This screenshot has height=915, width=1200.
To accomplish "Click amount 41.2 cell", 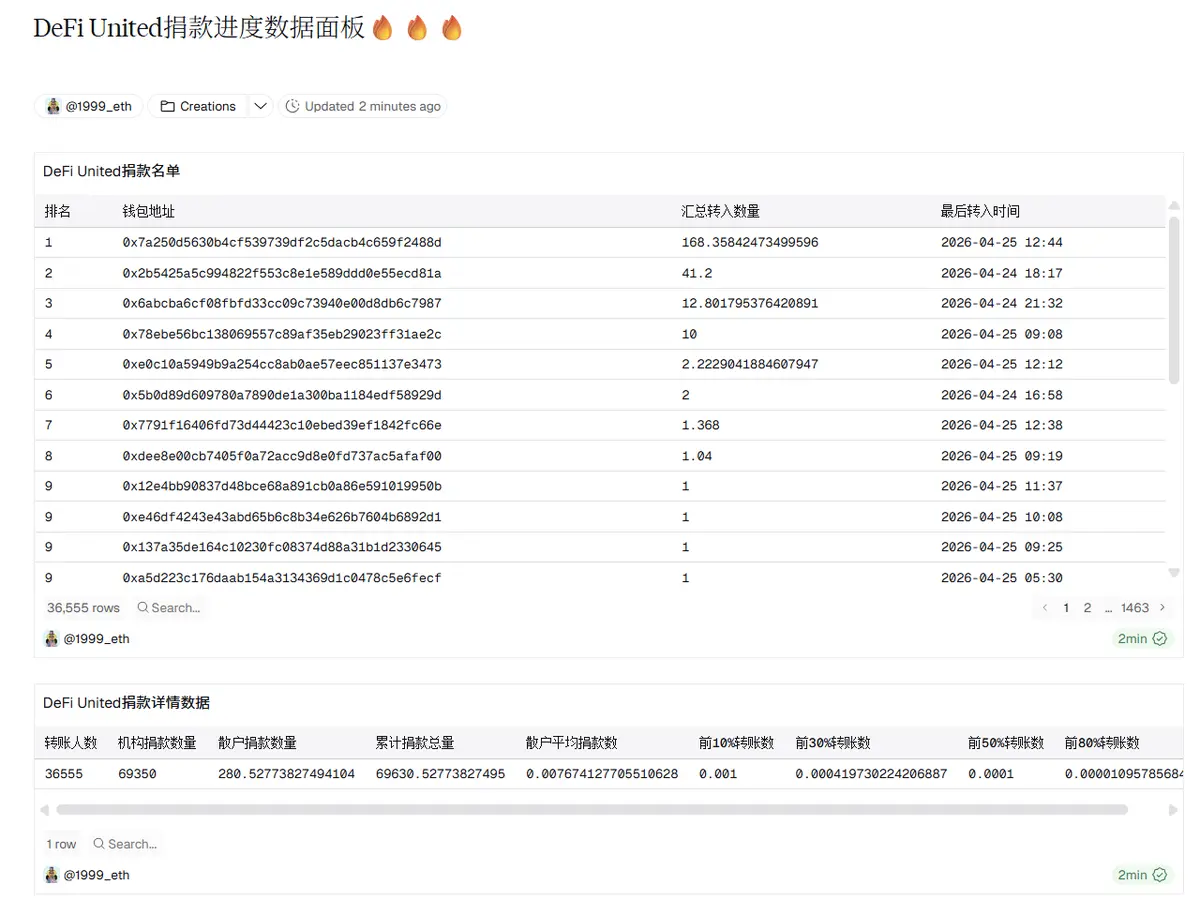I will 697,273.
